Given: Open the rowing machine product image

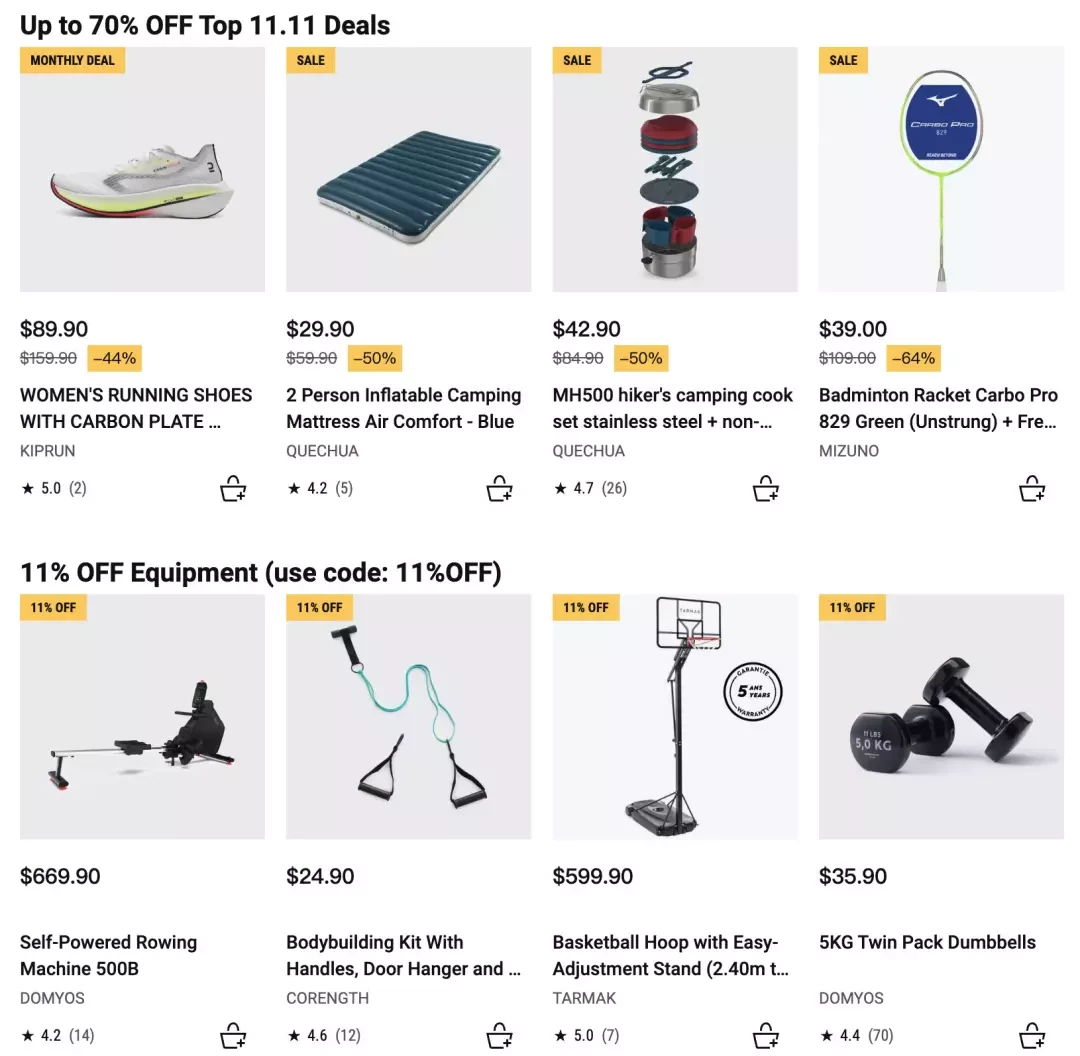Looking at the screenshot, I should 142,716.
